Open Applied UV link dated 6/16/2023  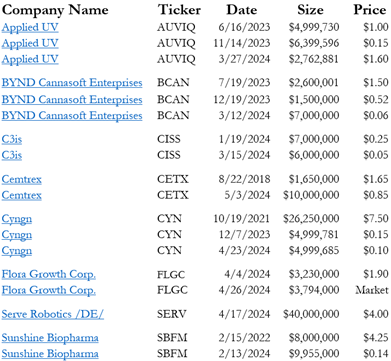(30, 27)
